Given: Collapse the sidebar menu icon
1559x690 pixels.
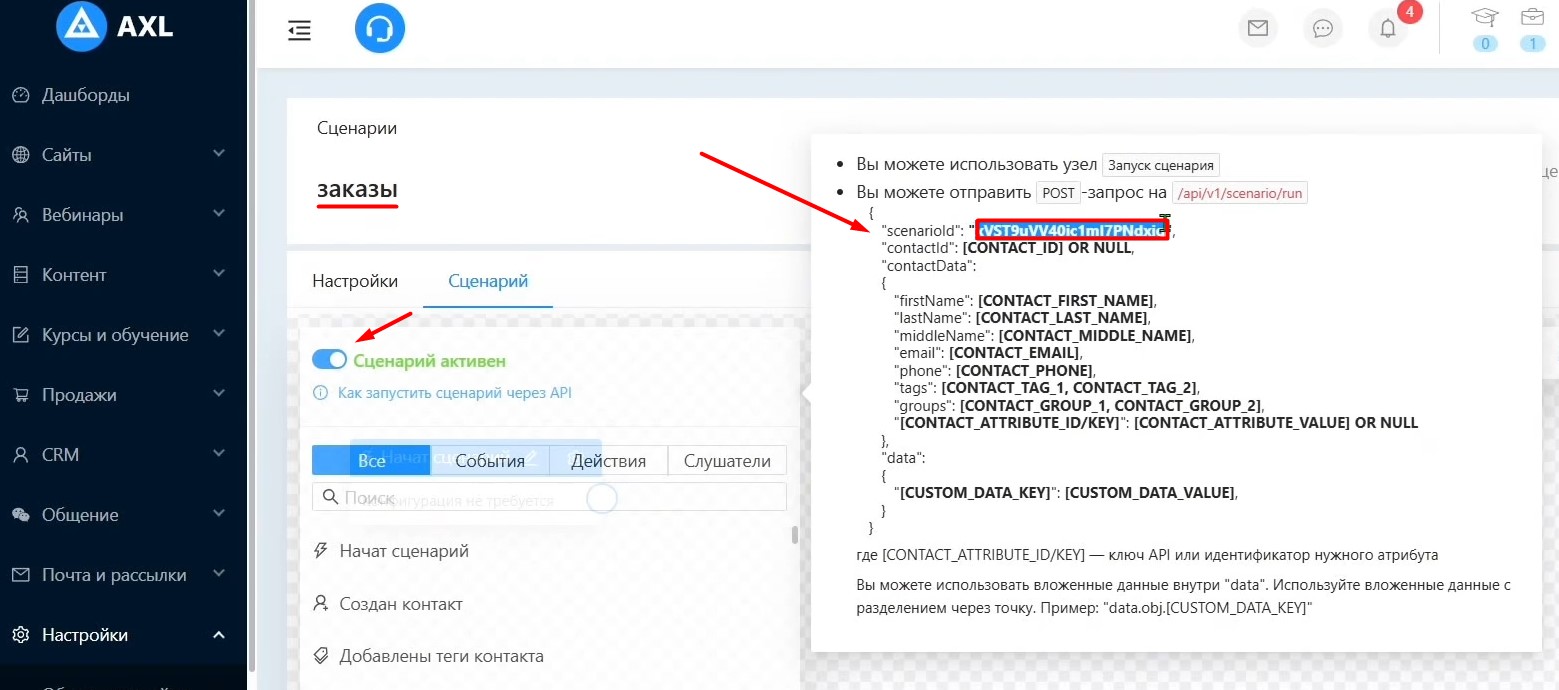Looking at the screenshot, I should click(x=299, y=30).
